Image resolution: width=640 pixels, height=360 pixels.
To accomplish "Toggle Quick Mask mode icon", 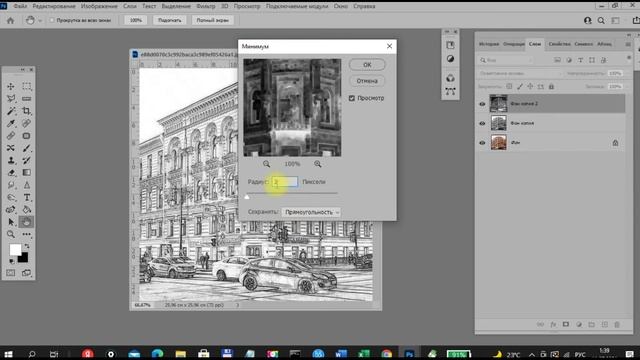I will (11, 273).
